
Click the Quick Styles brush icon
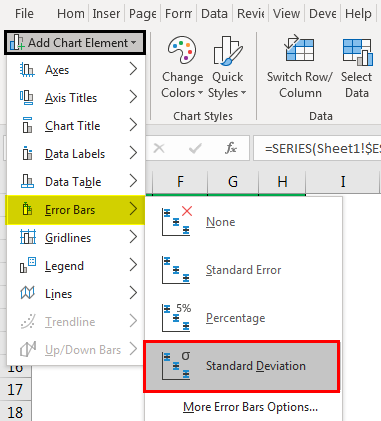click(x=227, y=51)
